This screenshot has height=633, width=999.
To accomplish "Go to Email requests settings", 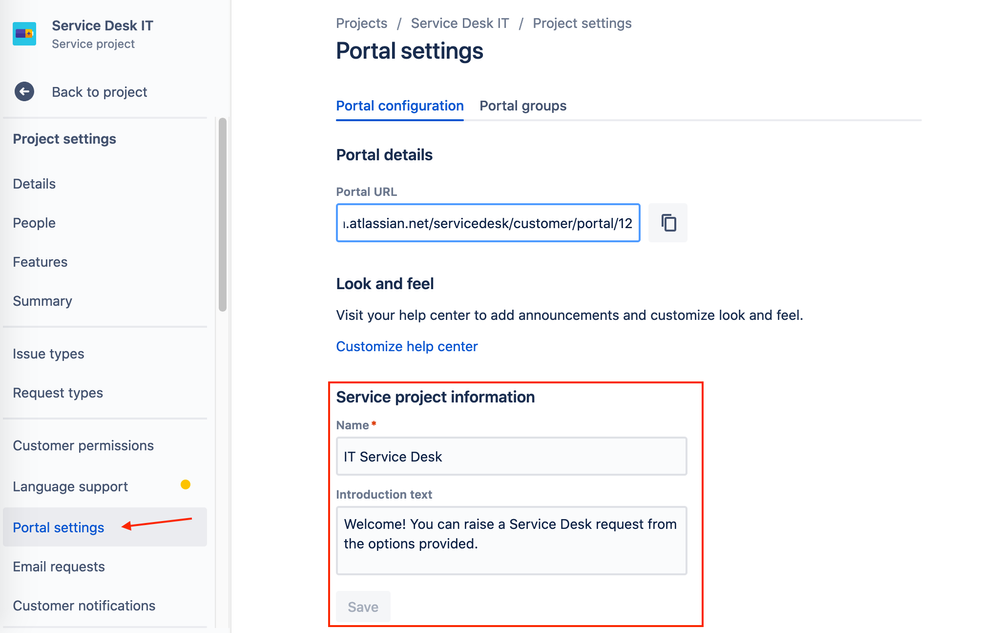I will click(59, 567).
